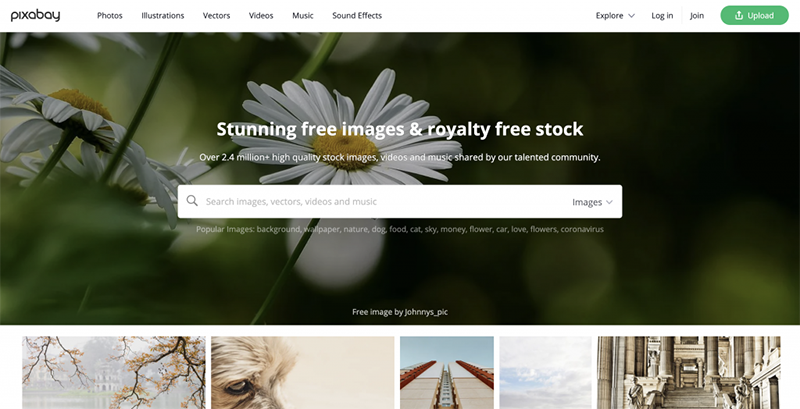The width and height of the screenshot is (800, 409).
Task: Expand the Explore dropdown menu
Action: (615, 16)
